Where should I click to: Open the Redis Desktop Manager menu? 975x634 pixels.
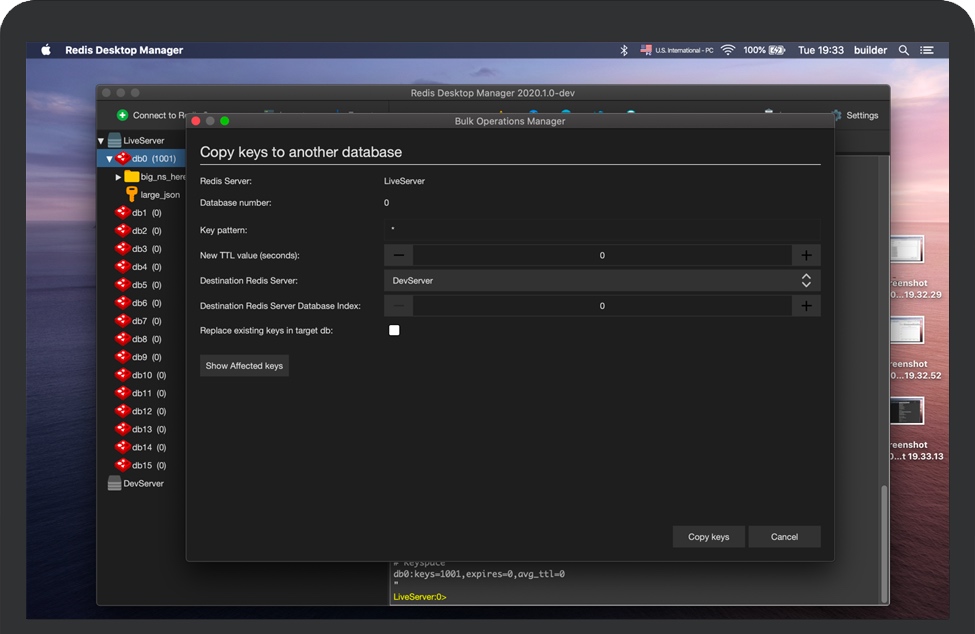pyautogui.click(x=124, y=50)
